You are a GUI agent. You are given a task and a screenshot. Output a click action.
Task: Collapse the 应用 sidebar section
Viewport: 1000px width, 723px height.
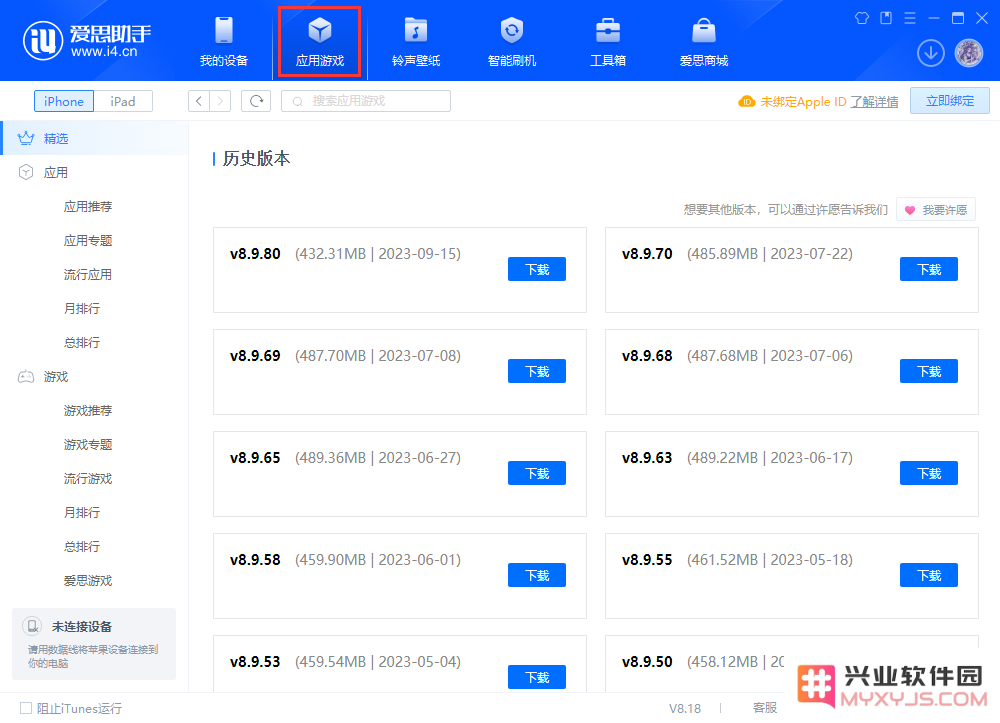point(55,172)
